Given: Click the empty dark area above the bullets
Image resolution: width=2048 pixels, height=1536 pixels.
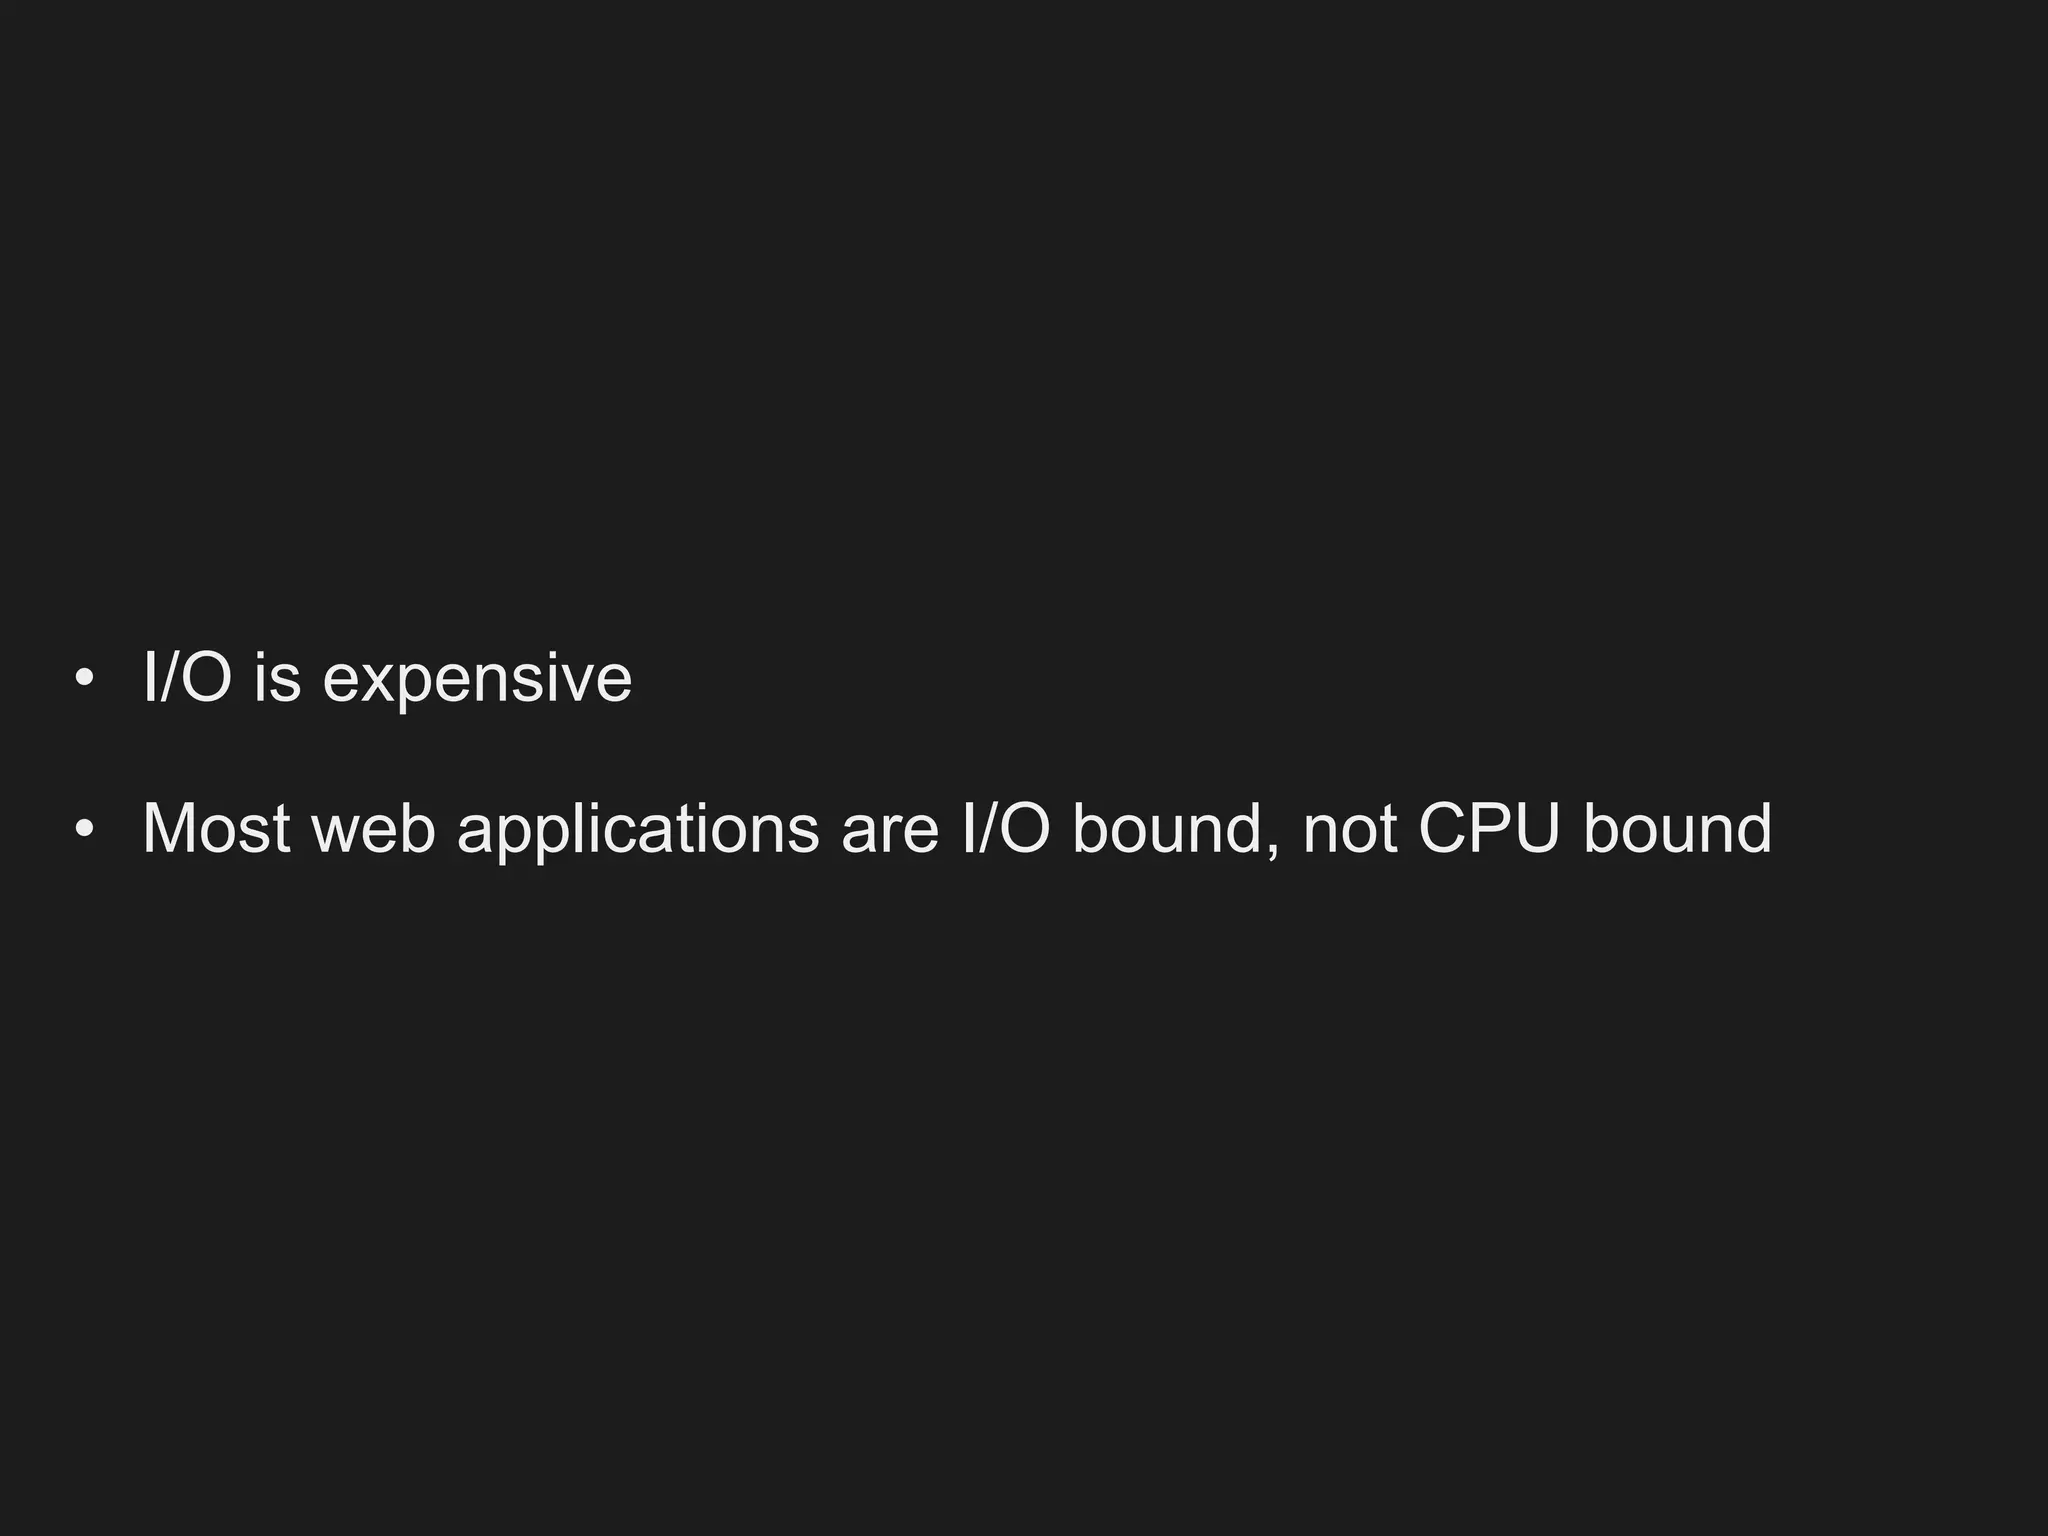Looking at the screenshot, I should click(1024, 300).
